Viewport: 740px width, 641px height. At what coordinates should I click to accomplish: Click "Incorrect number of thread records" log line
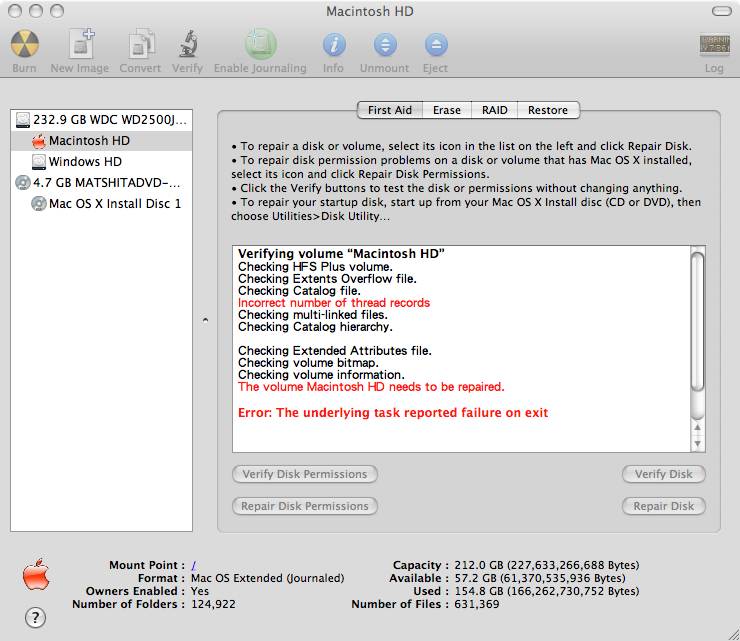coord(334,303)
